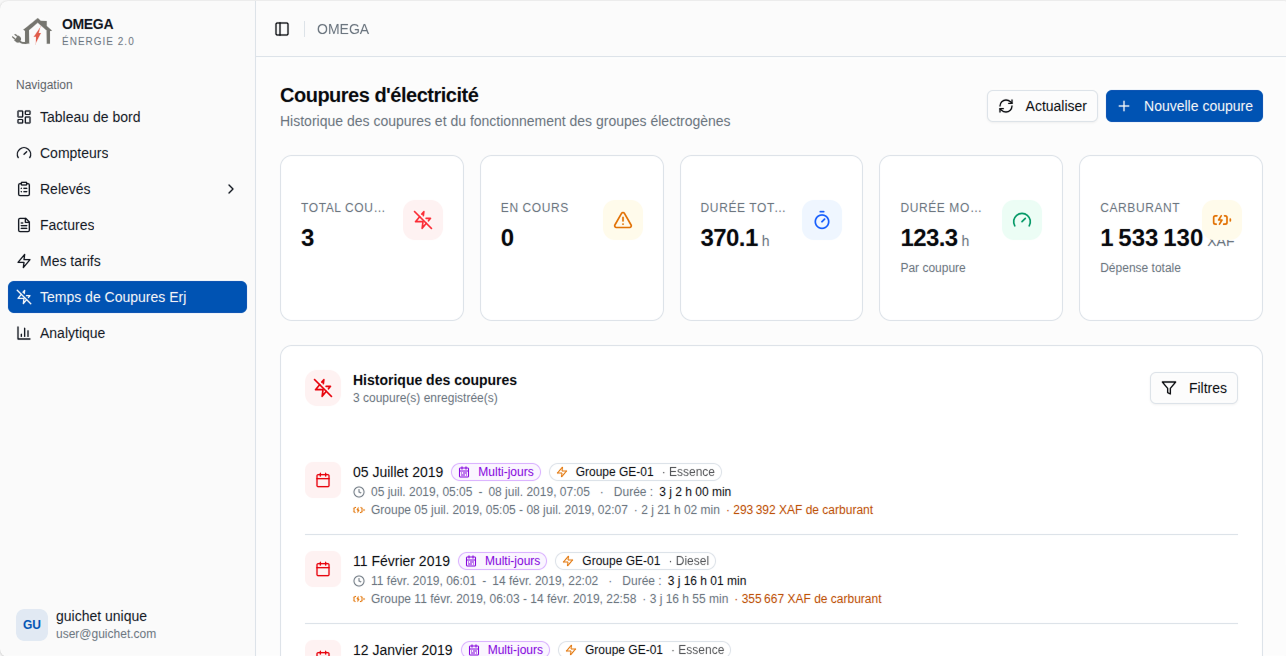Toggle the sidebar panel icon
The width and height of the screenshot is (1286, 656).
click(x=282, y=29)
